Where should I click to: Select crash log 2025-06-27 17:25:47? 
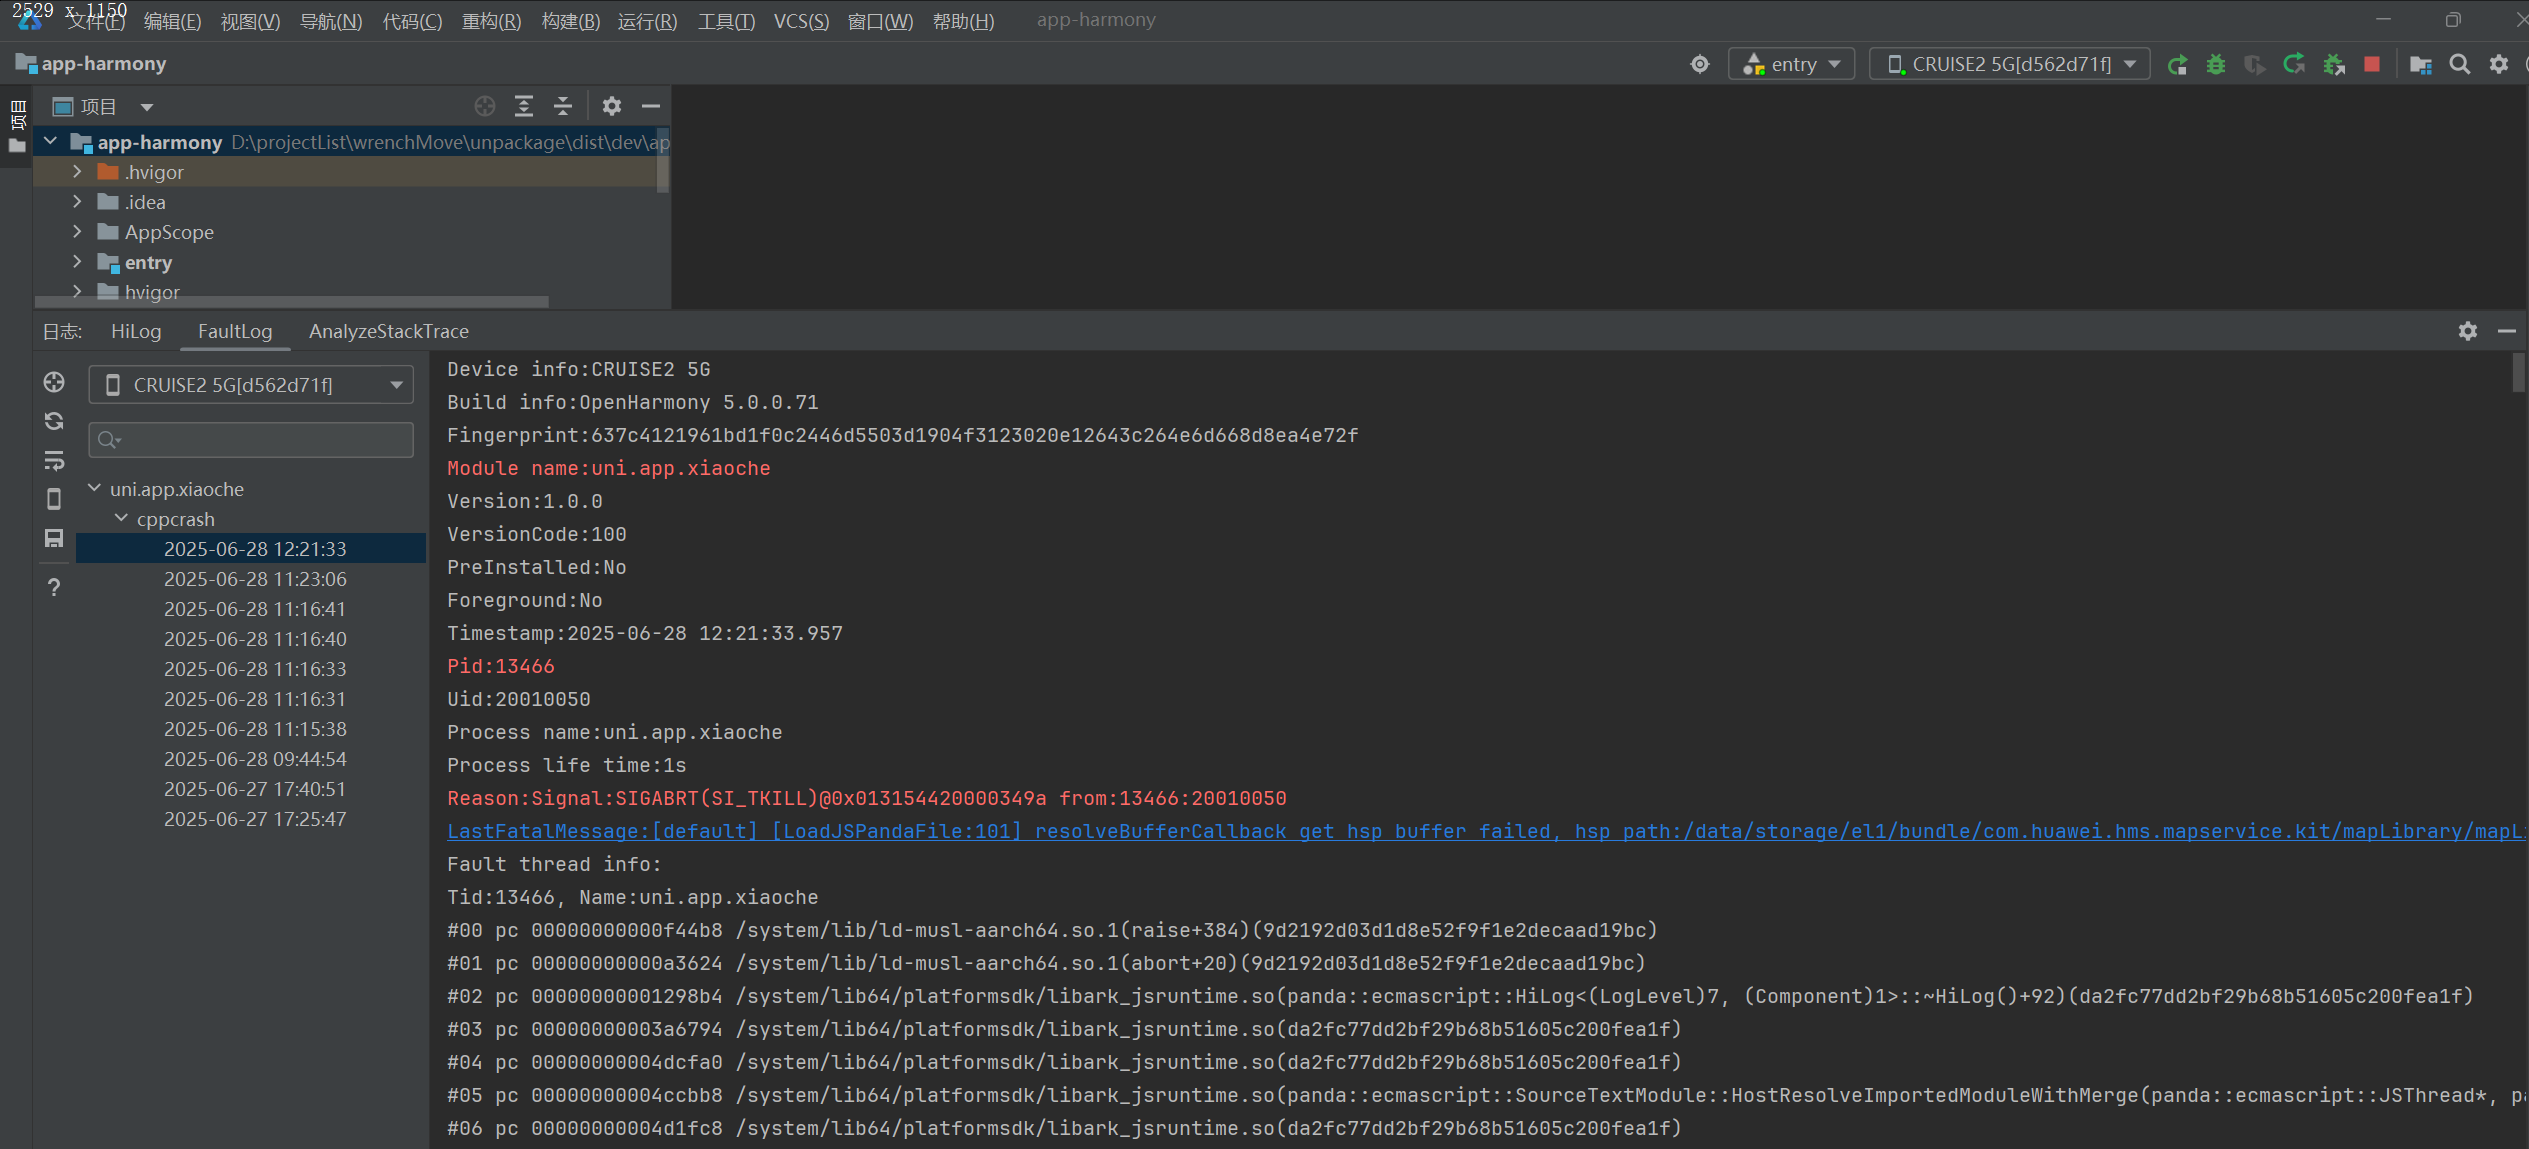[255, 819]
